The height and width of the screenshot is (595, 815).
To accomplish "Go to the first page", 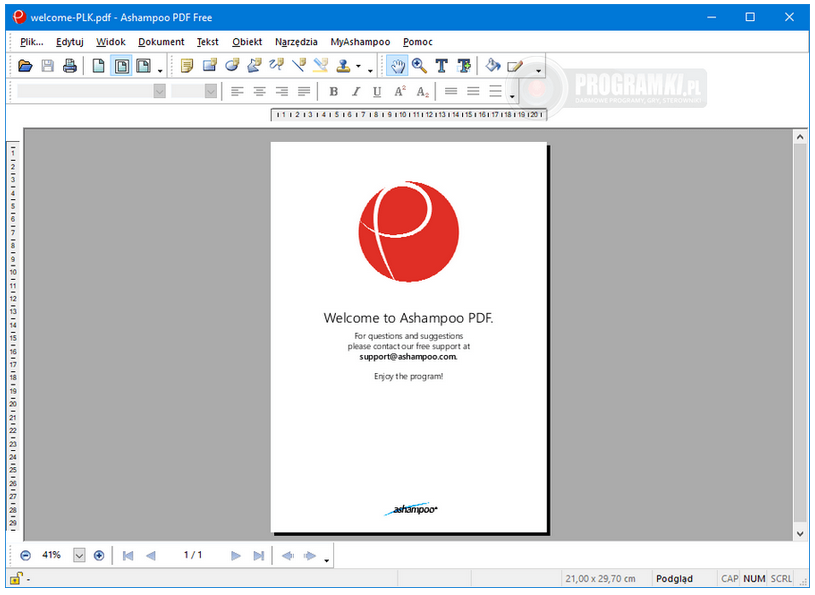I will point(128,556).
